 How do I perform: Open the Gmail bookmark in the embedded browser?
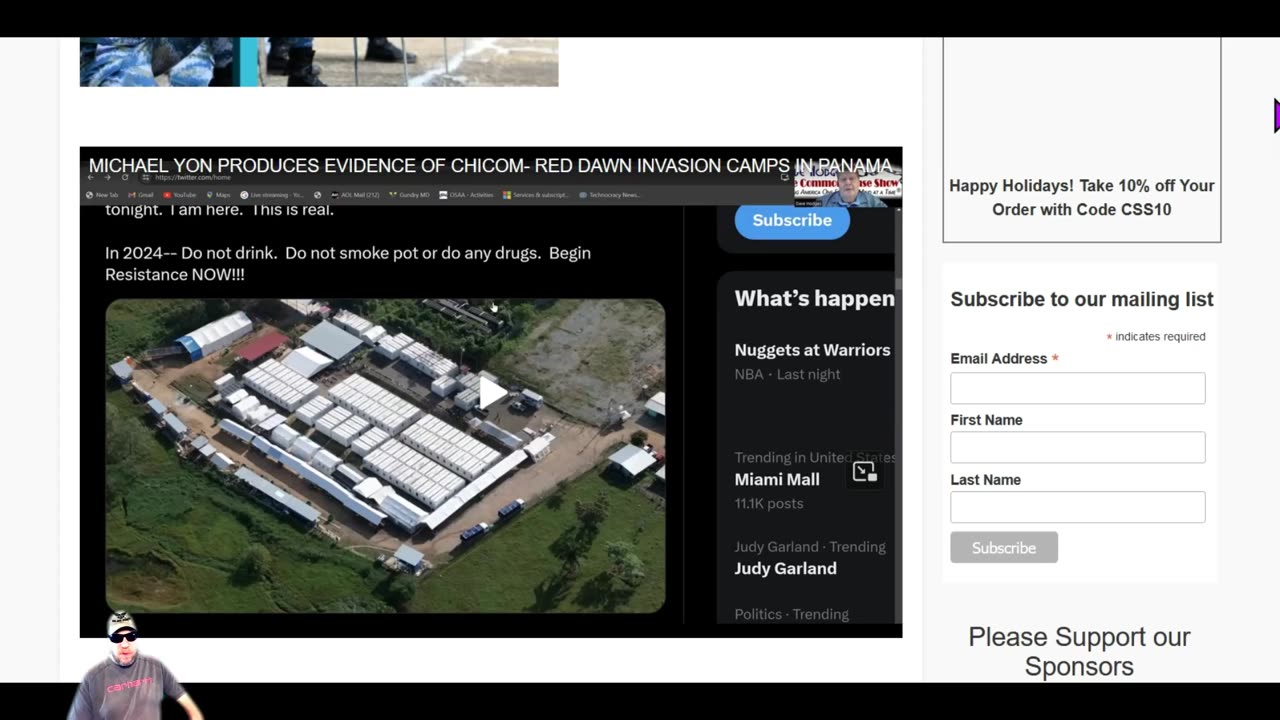(139, 195)
